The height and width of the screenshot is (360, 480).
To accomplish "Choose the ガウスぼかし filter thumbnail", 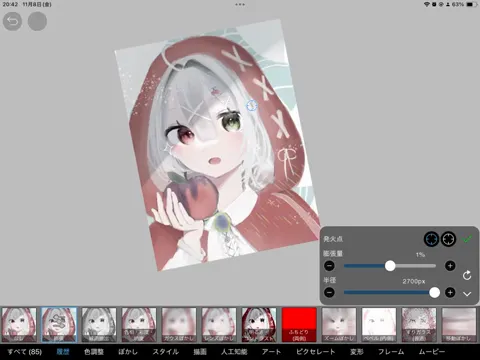I will [x=179, y=325].
